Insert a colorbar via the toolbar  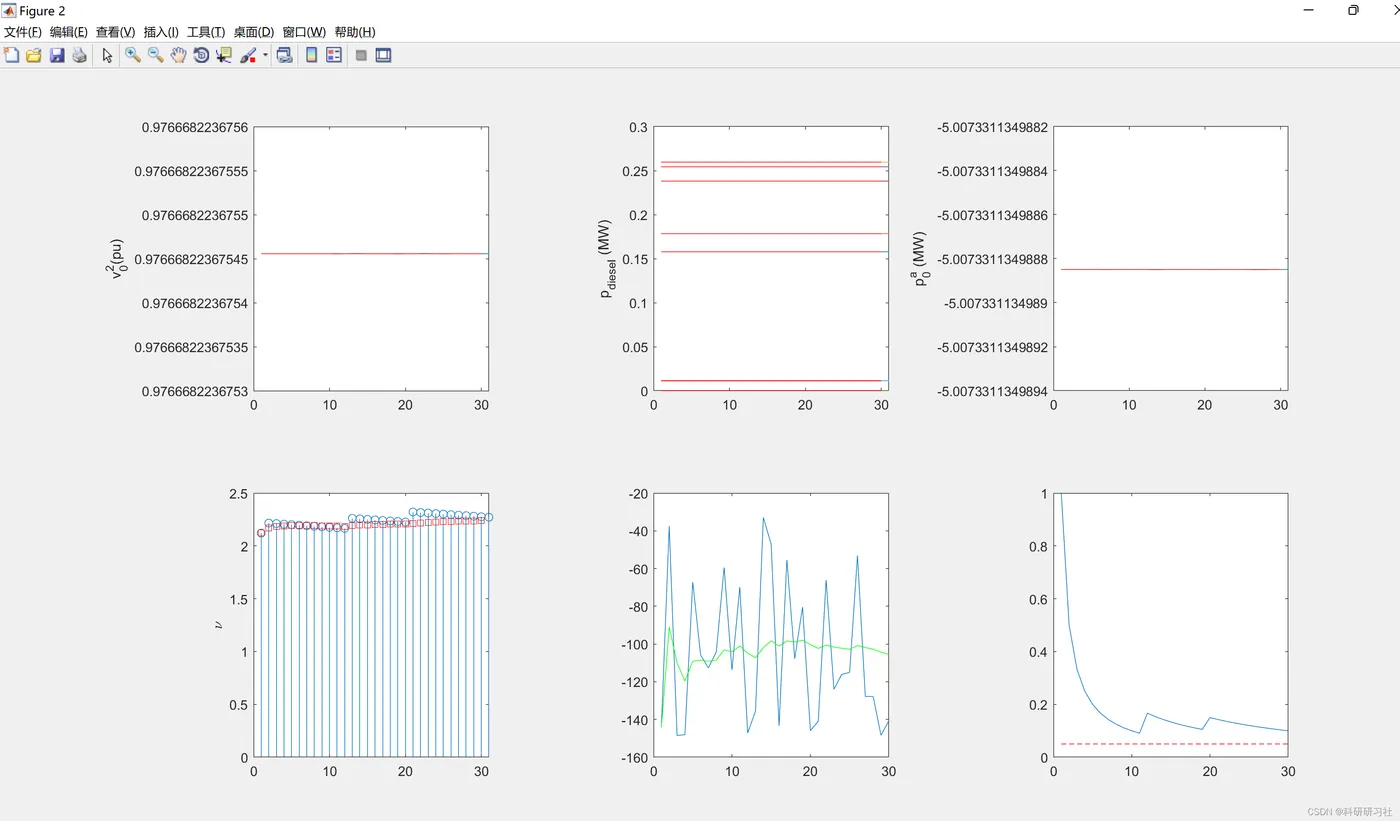(x=312, y=56)
